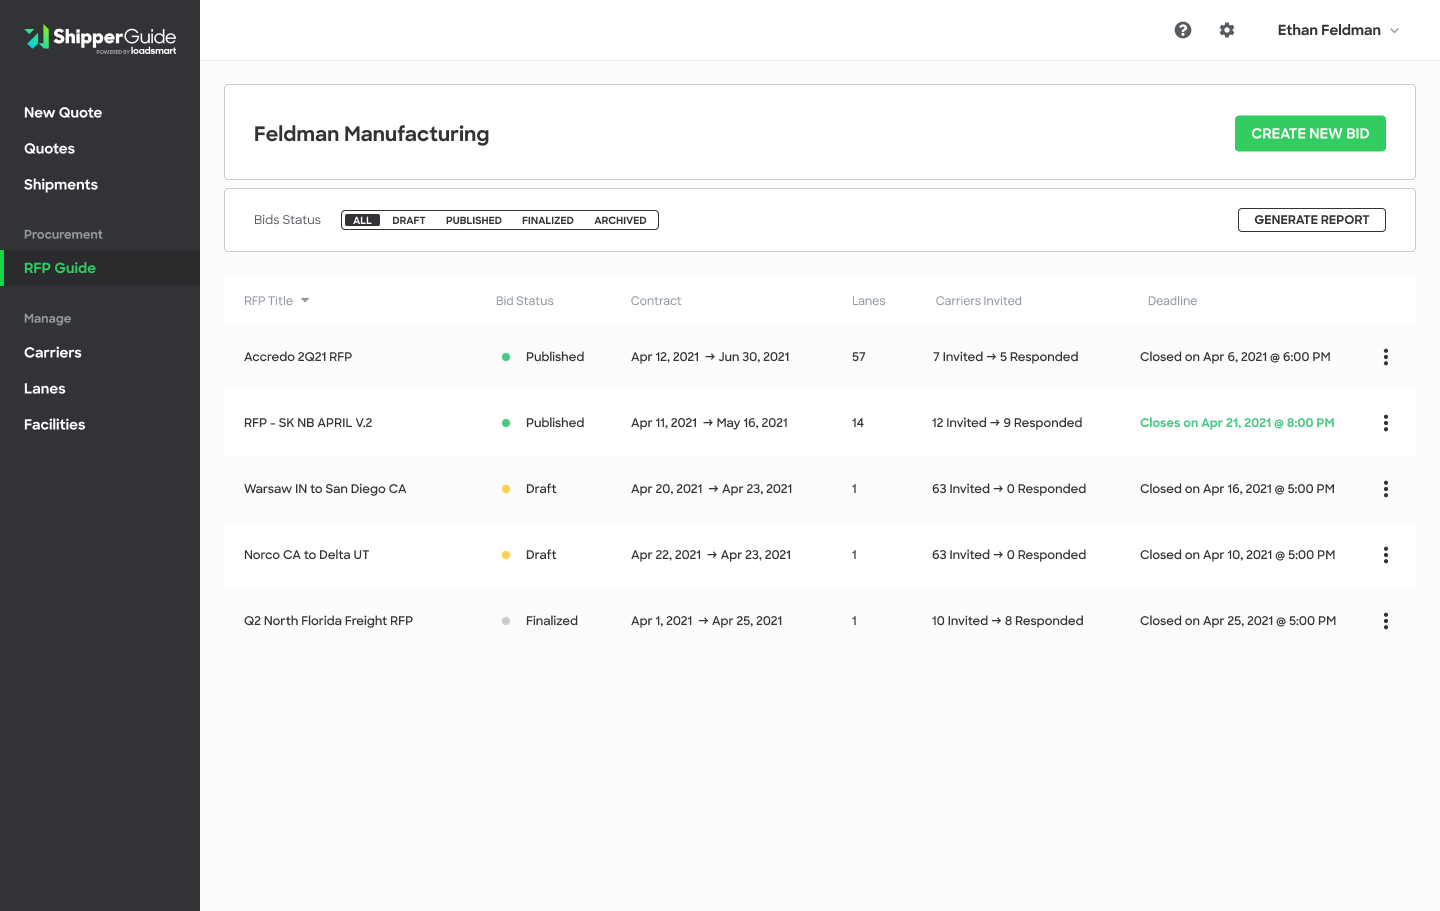
Task: Filter bids by PUBLISHED status
Action: [474, 220]
